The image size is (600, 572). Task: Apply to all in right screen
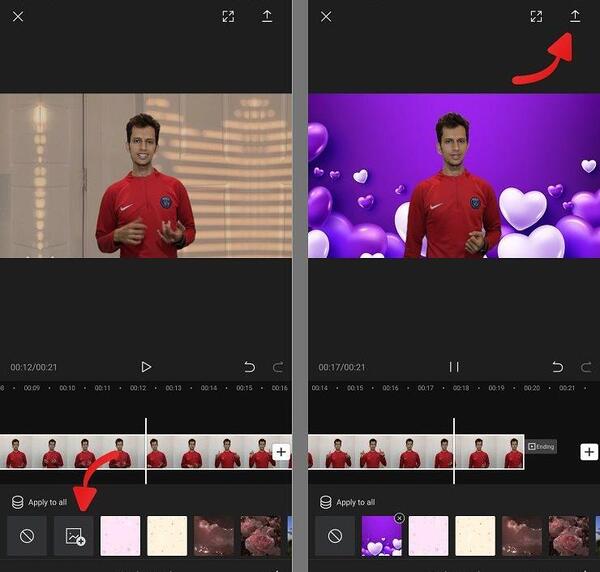(347, 502)
